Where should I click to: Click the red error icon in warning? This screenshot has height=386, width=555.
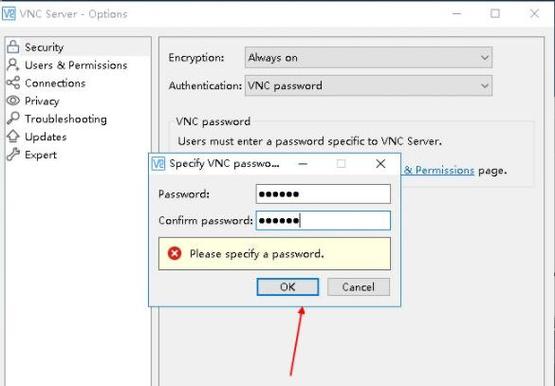pos(174,253)
